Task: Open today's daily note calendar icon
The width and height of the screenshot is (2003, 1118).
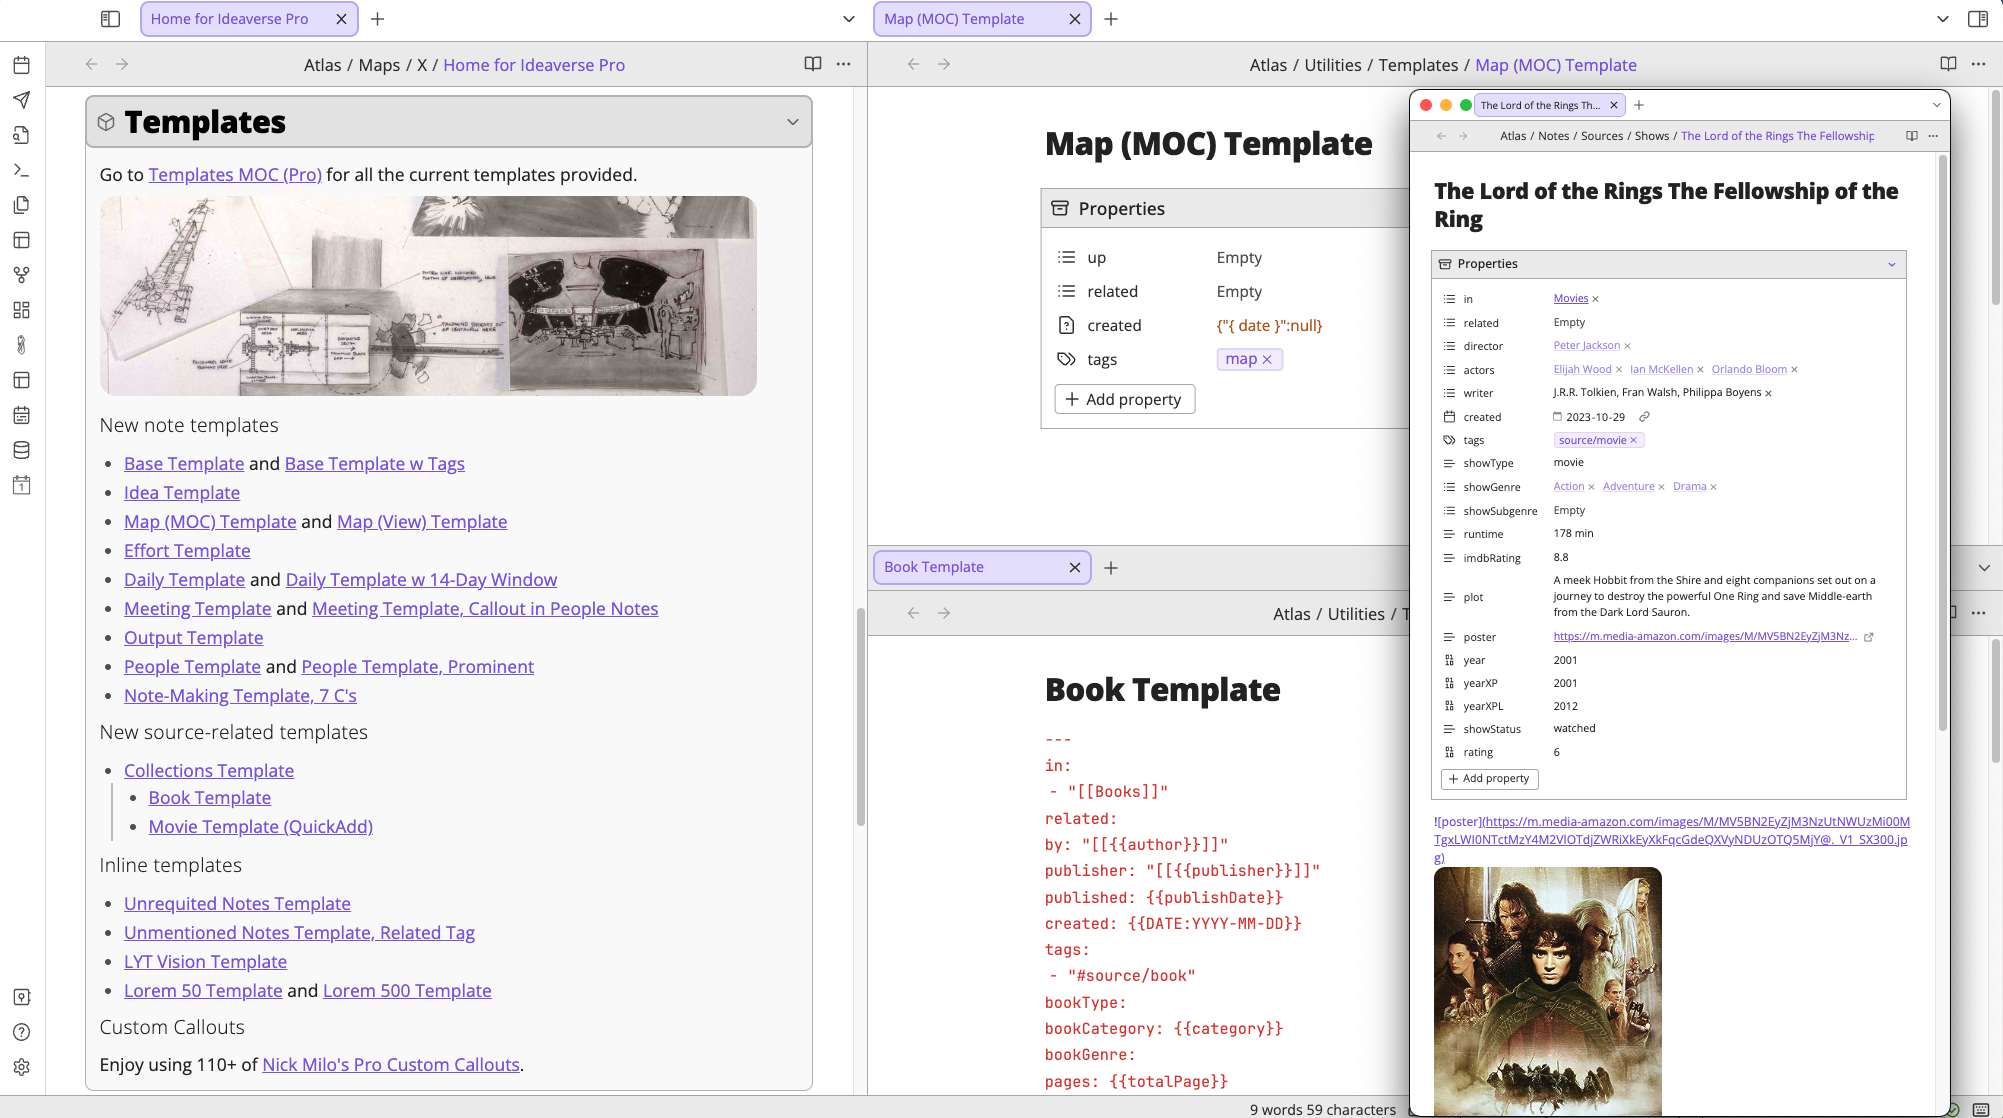Action: 21,65
